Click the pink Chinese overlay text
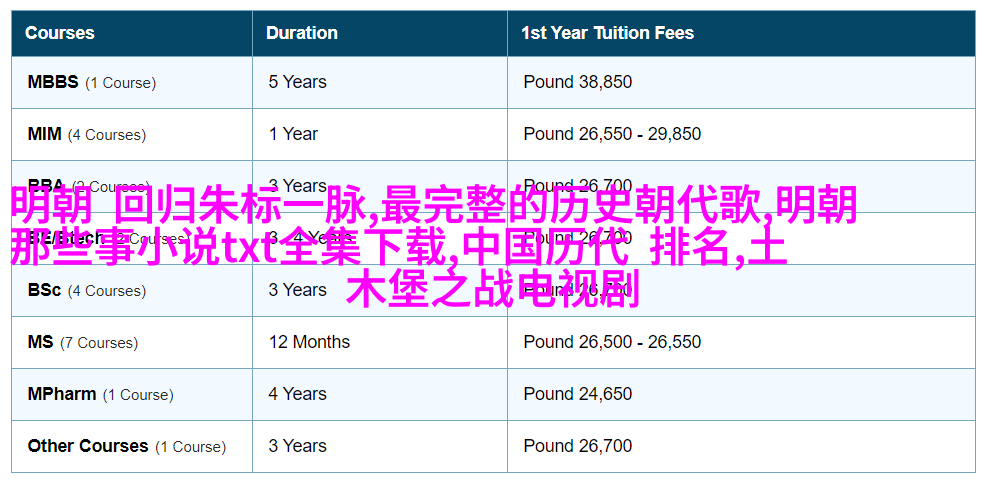 click(x=433, y=248)
